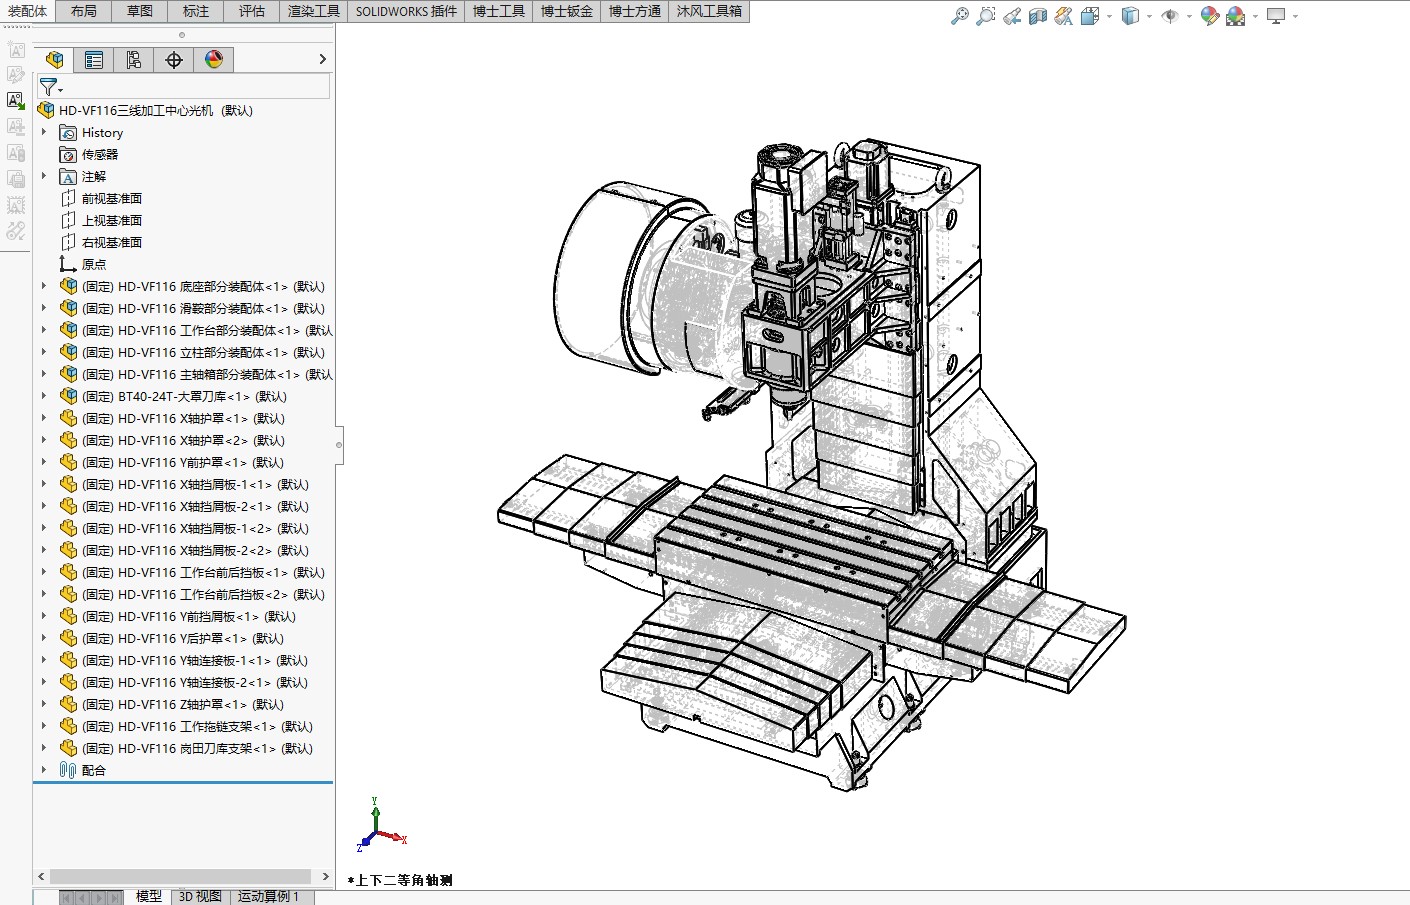The width and height of the screenshot is (1410, 905).
Task: Switch to the 草图 ribbon tab
Action: 140,11
